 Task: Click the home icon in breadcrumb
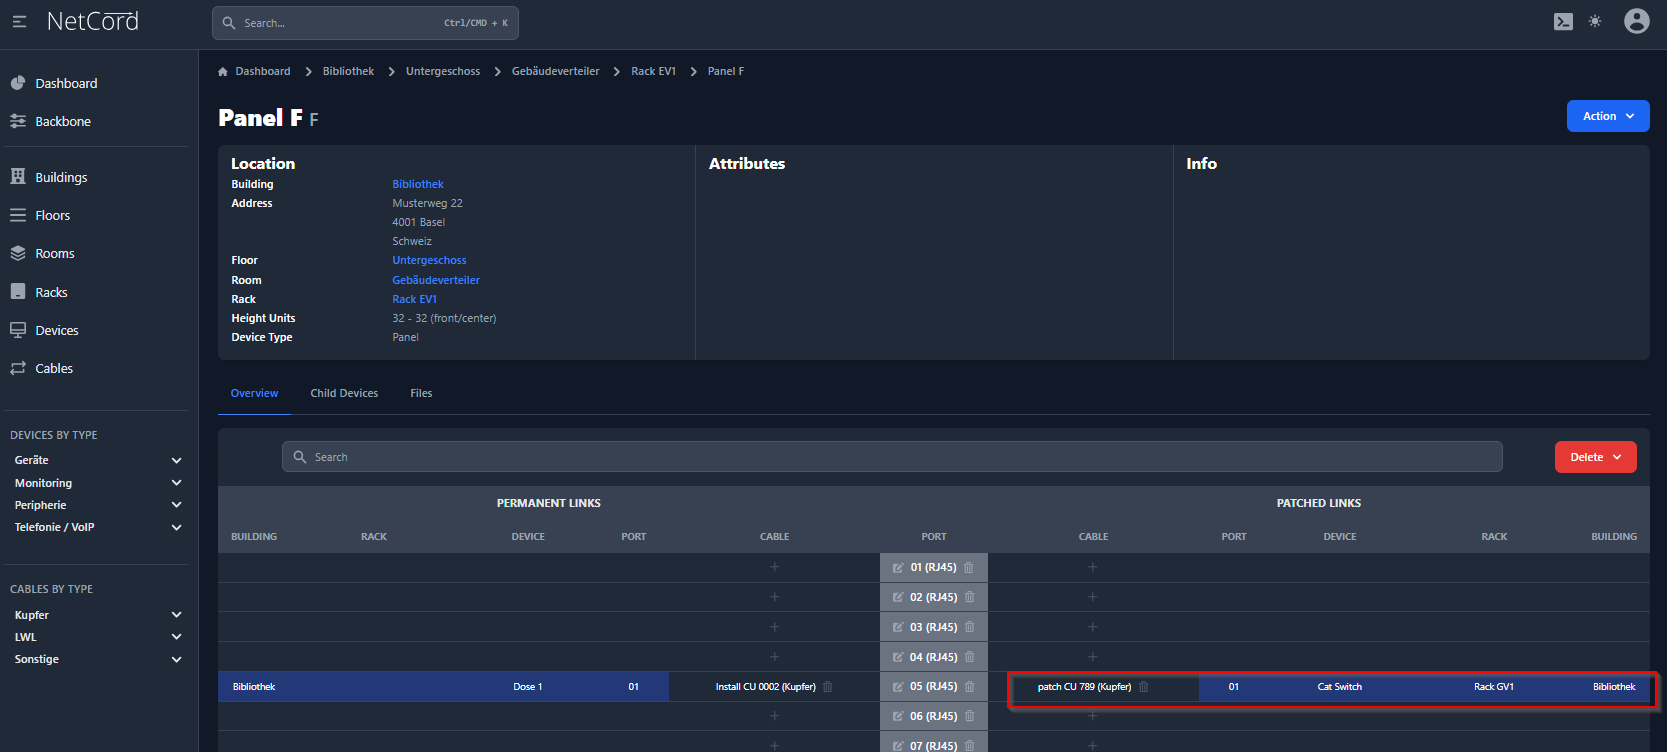click(223, 72)
